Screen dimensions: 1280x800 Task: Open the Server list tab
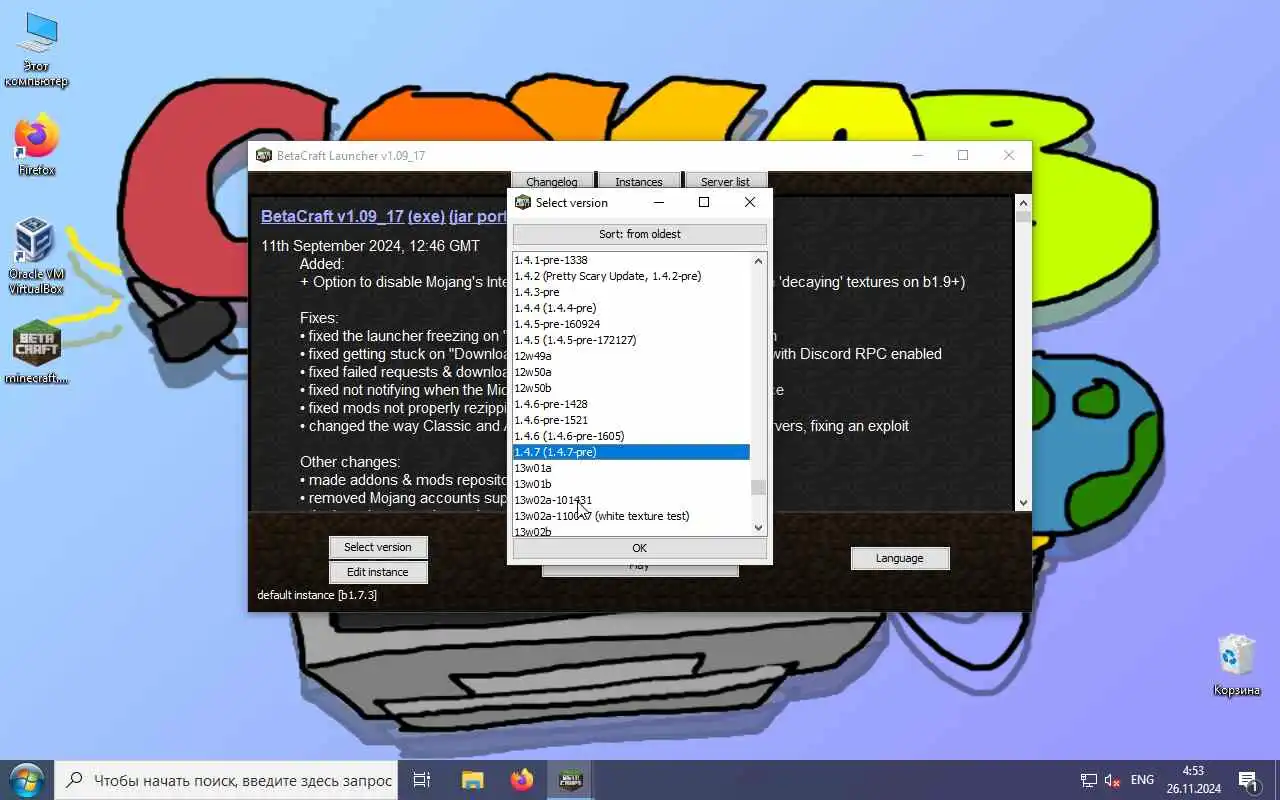tap(725, 182)
